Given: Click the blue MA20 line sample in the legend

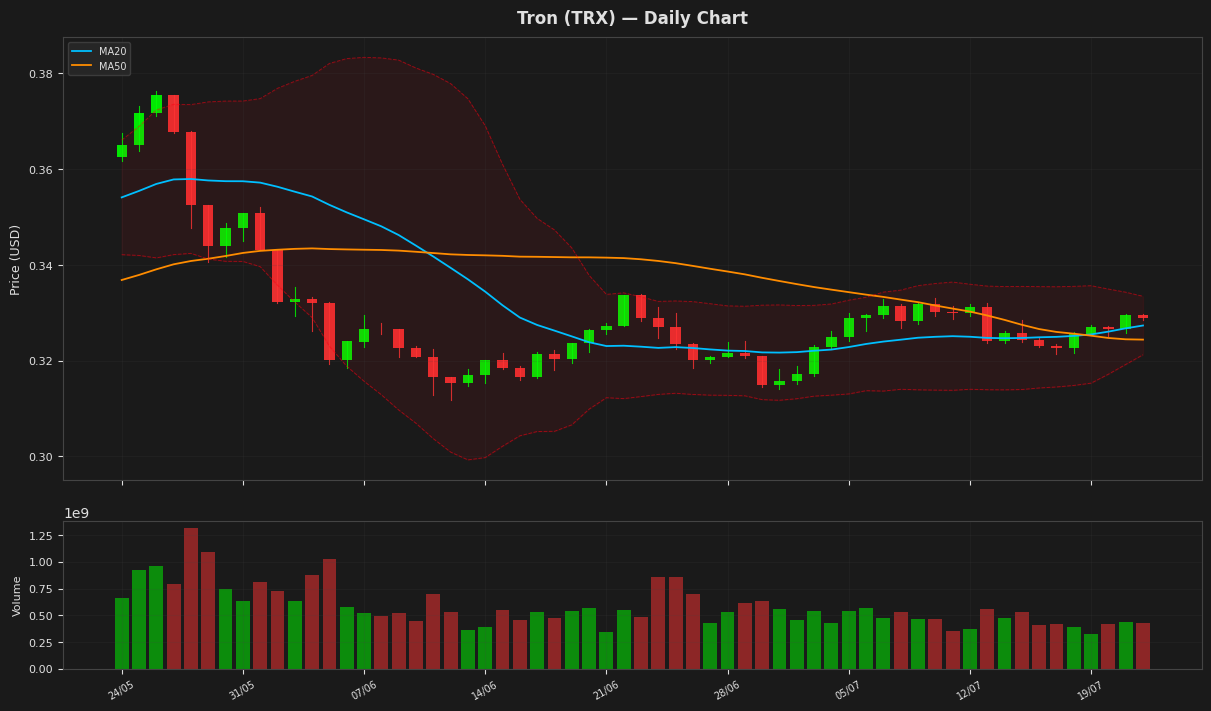Looking at the screenshot, I should tap(82, 51).
